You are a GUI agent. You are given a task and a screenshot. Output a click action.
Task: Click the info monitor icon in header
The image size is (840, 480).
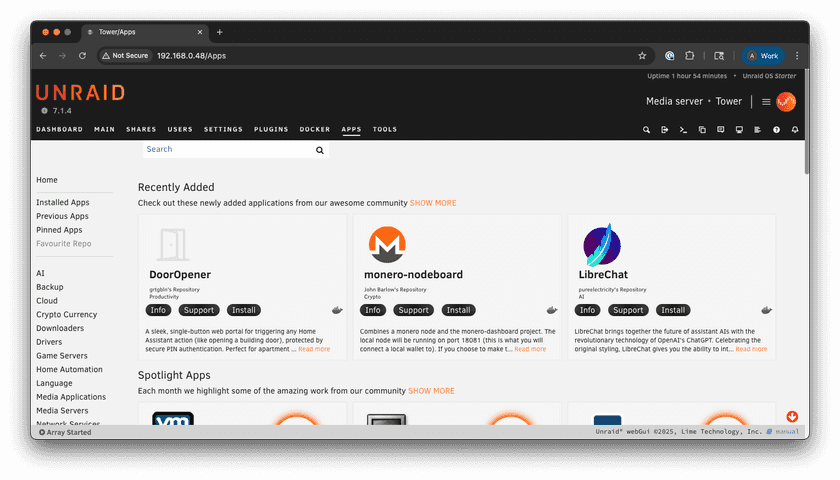(739, 130)
